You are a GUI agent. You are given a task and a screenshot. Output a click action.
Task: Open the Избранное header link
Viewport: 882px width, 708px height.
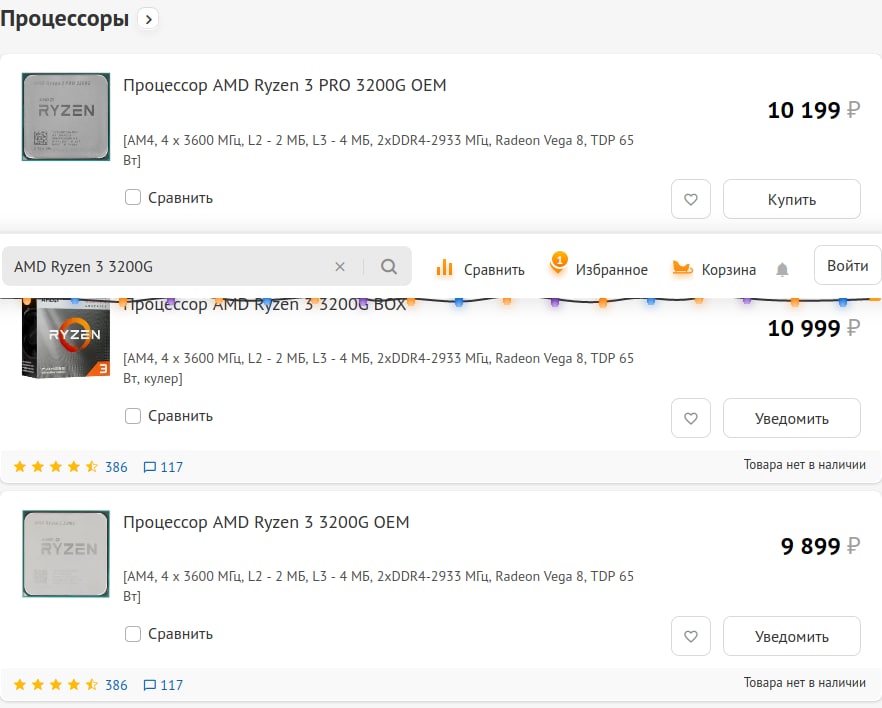point(611,270)
